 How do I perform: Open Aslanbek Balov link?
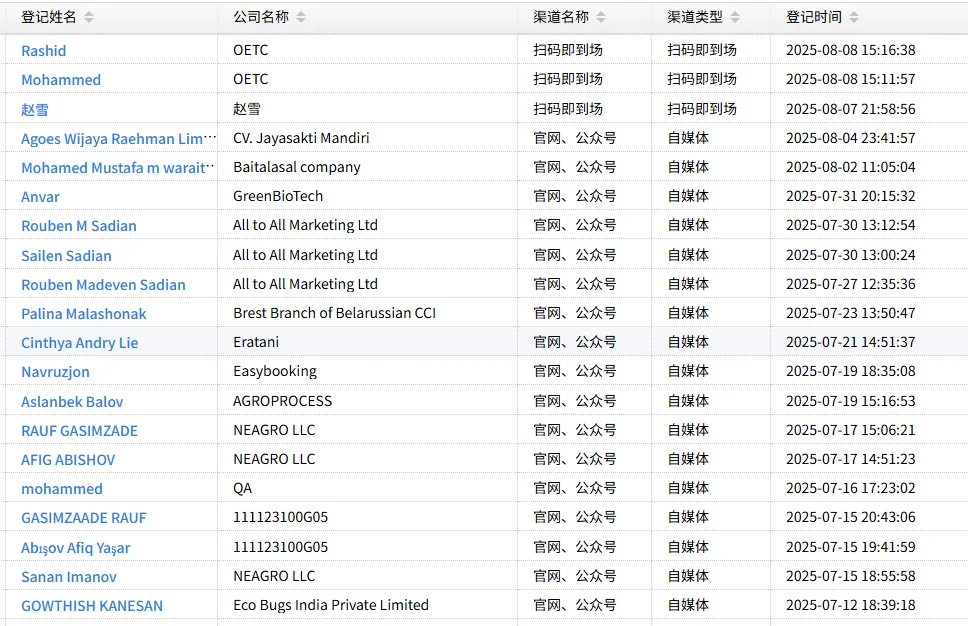point(72,401)
